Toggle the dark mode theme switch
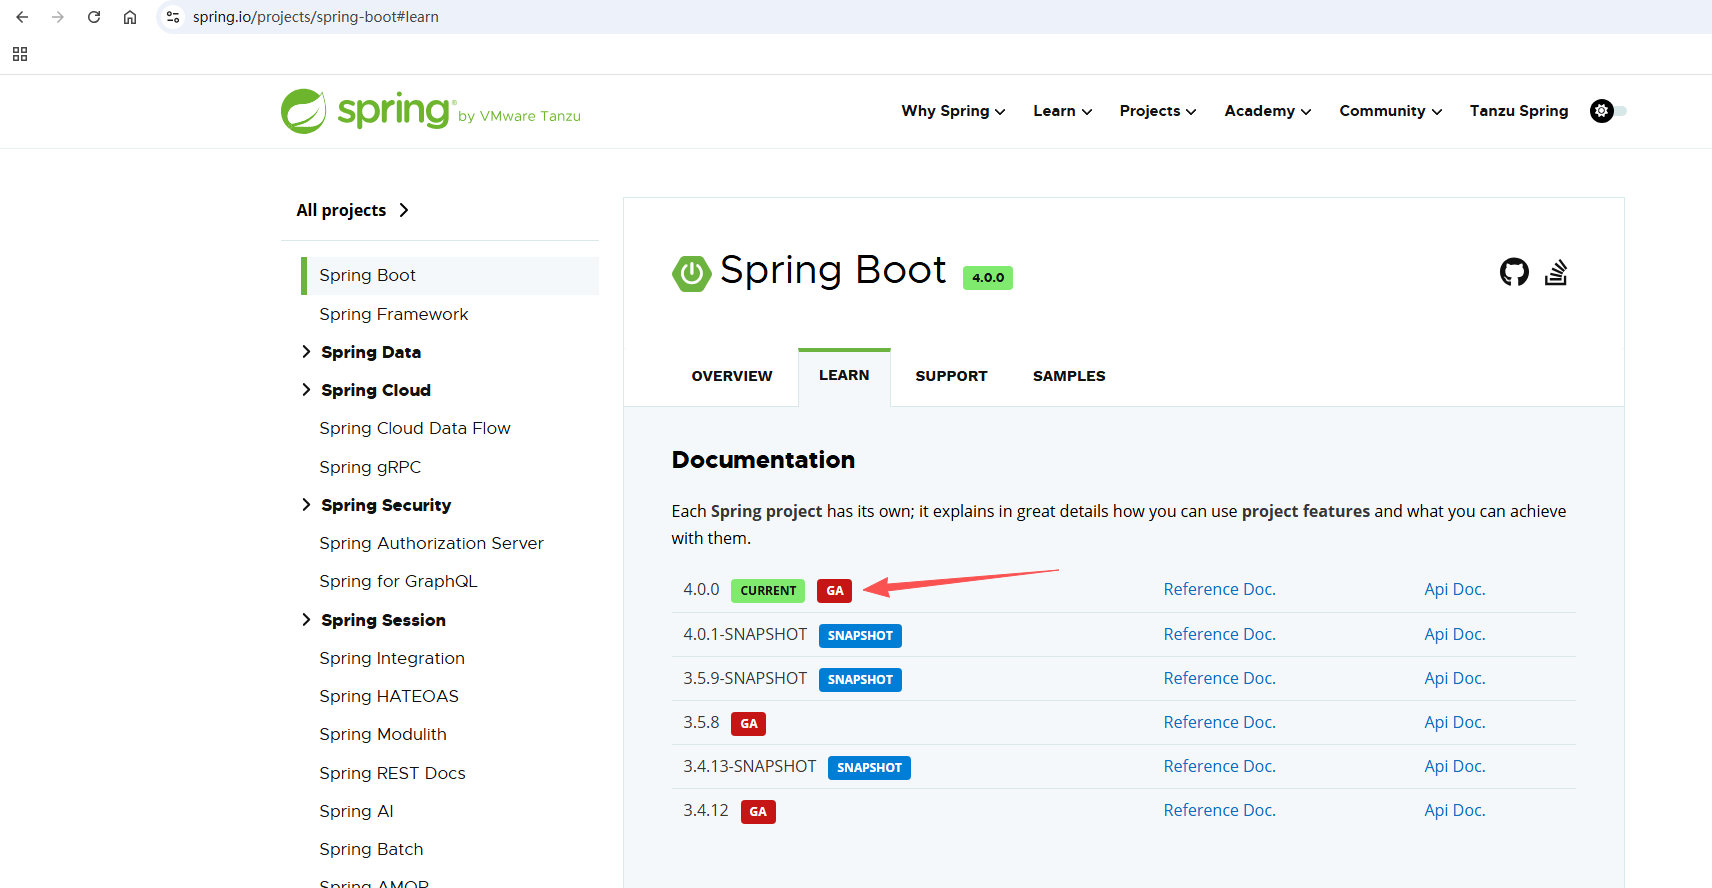Viewport: 1712px width, 888px height. click(1608, 111)
